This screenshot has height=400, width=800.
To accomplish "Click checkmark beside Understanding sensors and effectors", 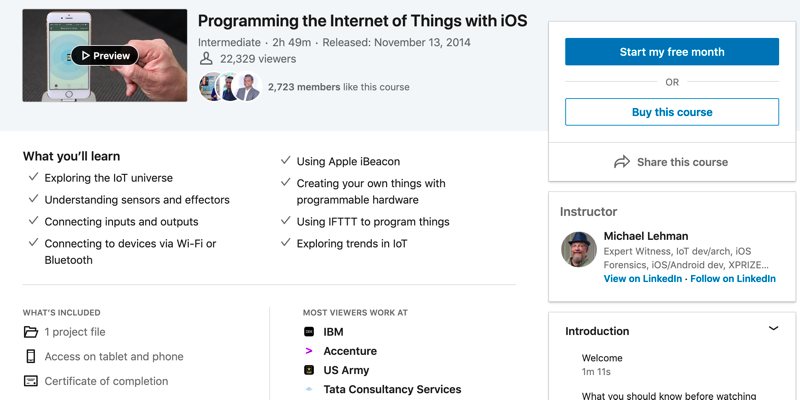I will (x=33, y=198).
